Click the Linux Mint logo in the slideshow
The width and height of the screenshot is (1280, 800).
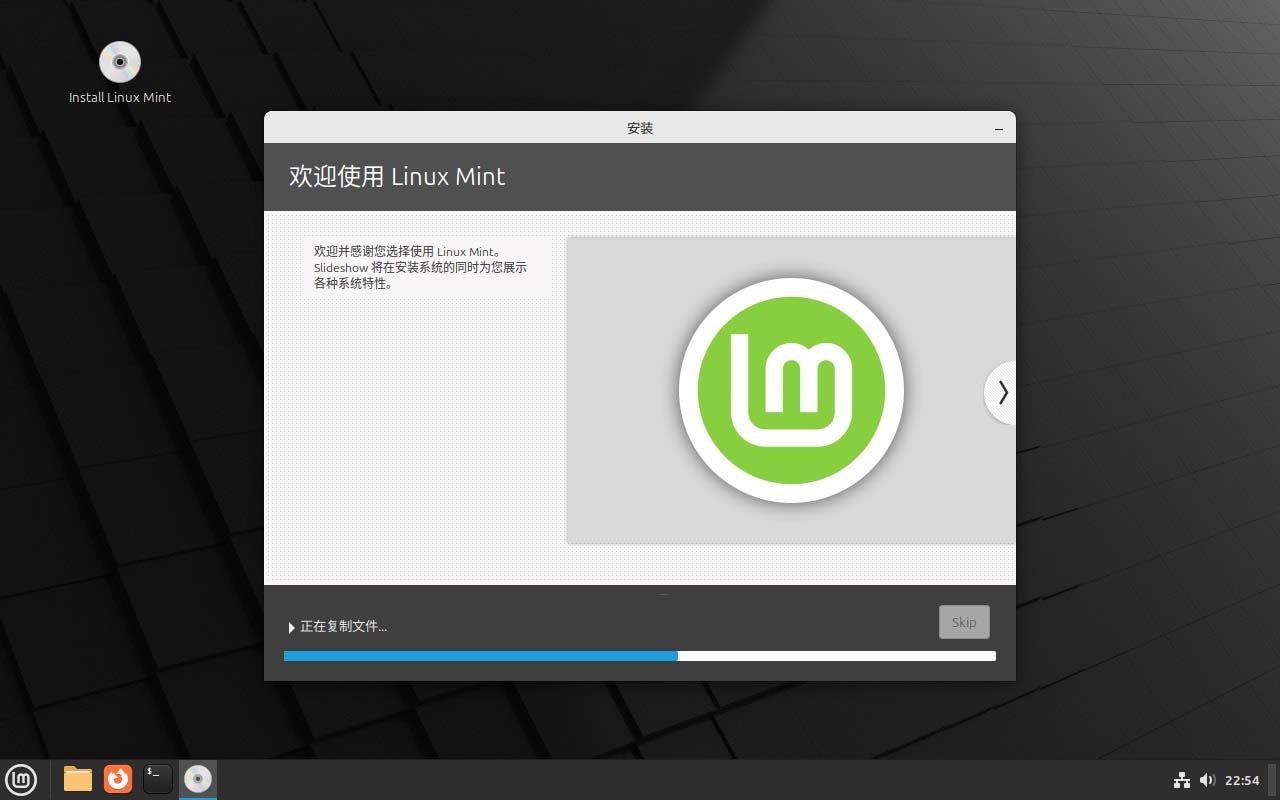pyautogui.click(x=791, y=389)
